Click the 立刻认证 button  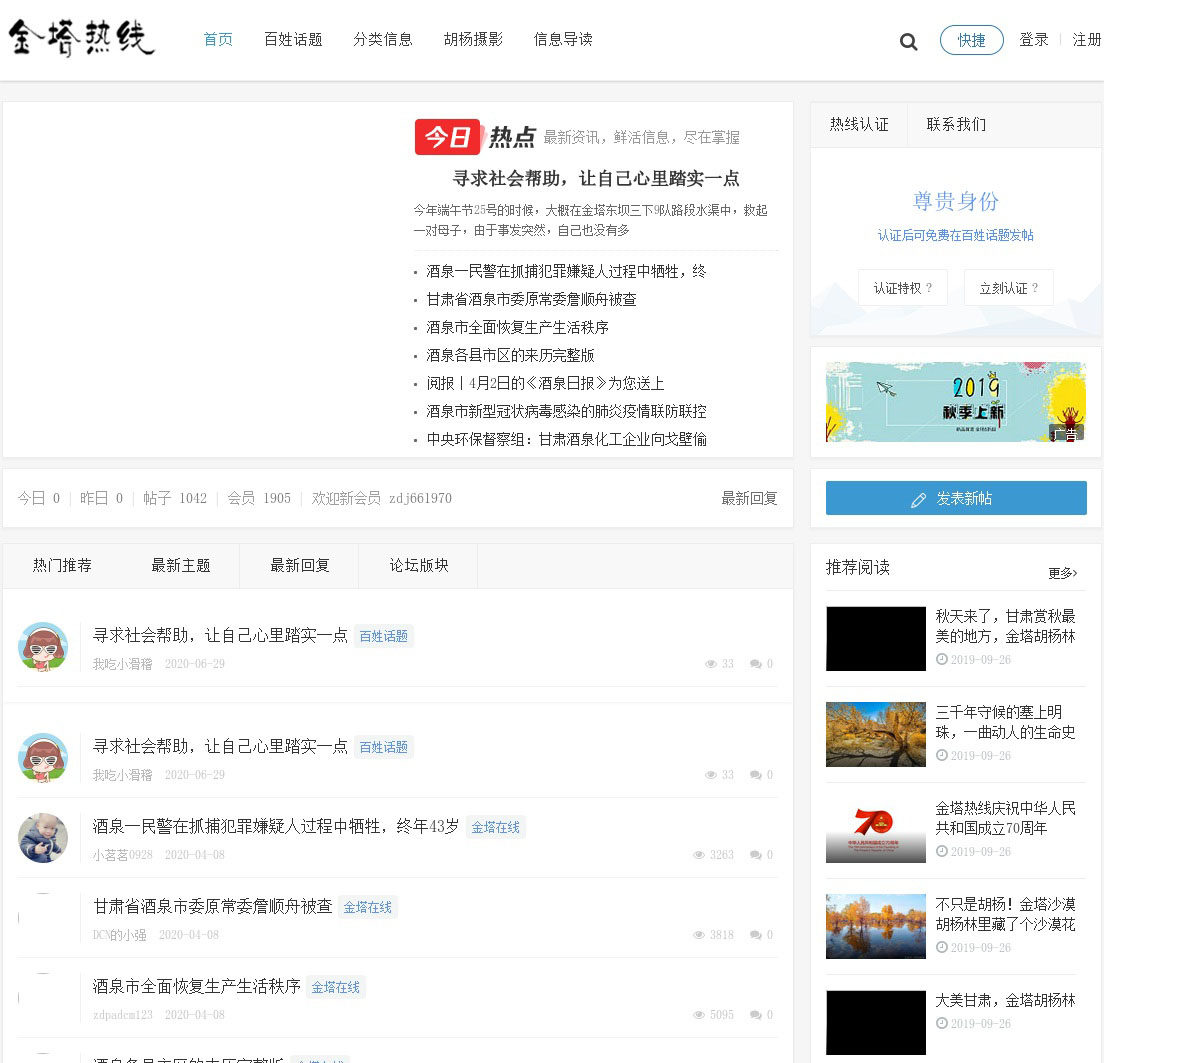click(x=1008, y=288)
